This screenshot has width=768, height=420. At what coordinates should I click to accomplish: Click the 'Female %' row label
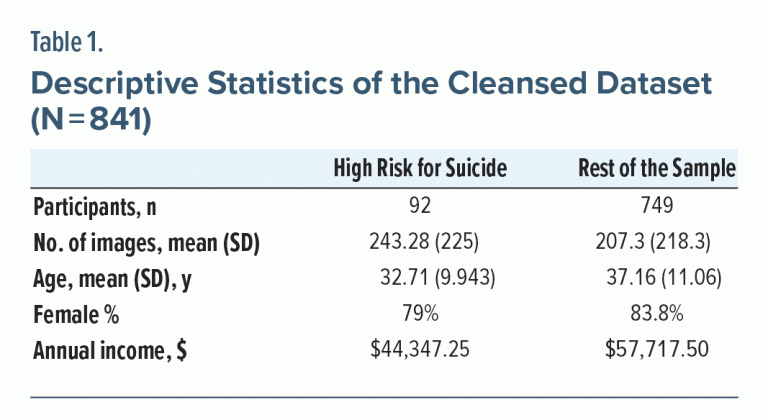[76, 315]
